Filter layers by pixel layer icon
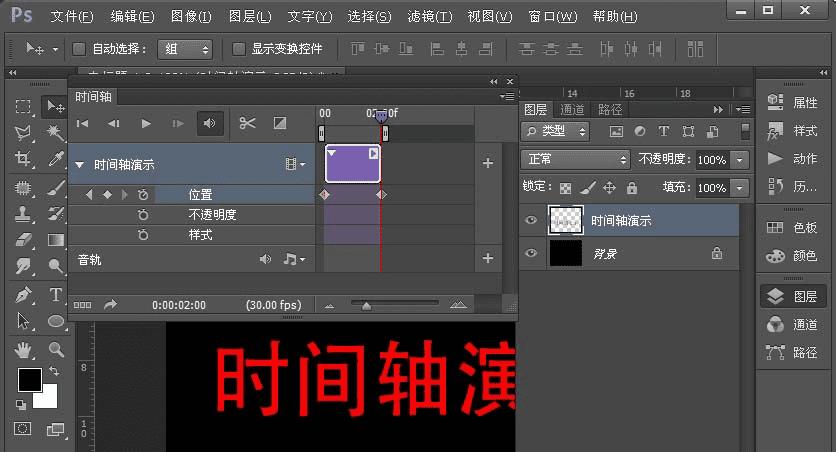836x452 pixels. point(616,131)
